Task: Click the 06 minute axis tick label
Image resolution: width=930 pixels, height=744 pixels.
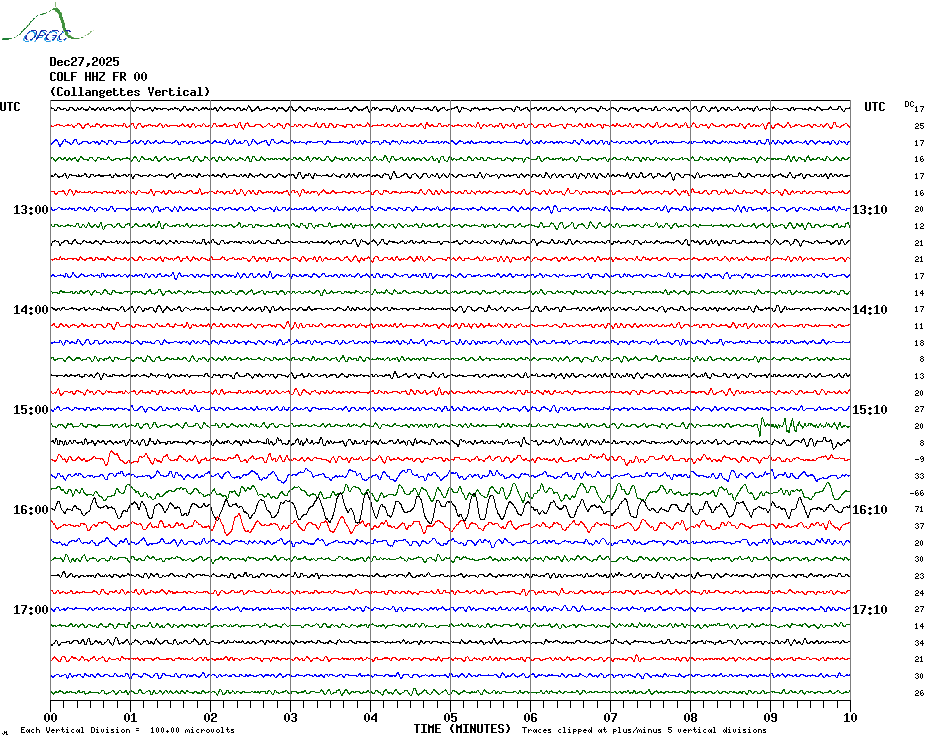Action: [x=531, y=717]
